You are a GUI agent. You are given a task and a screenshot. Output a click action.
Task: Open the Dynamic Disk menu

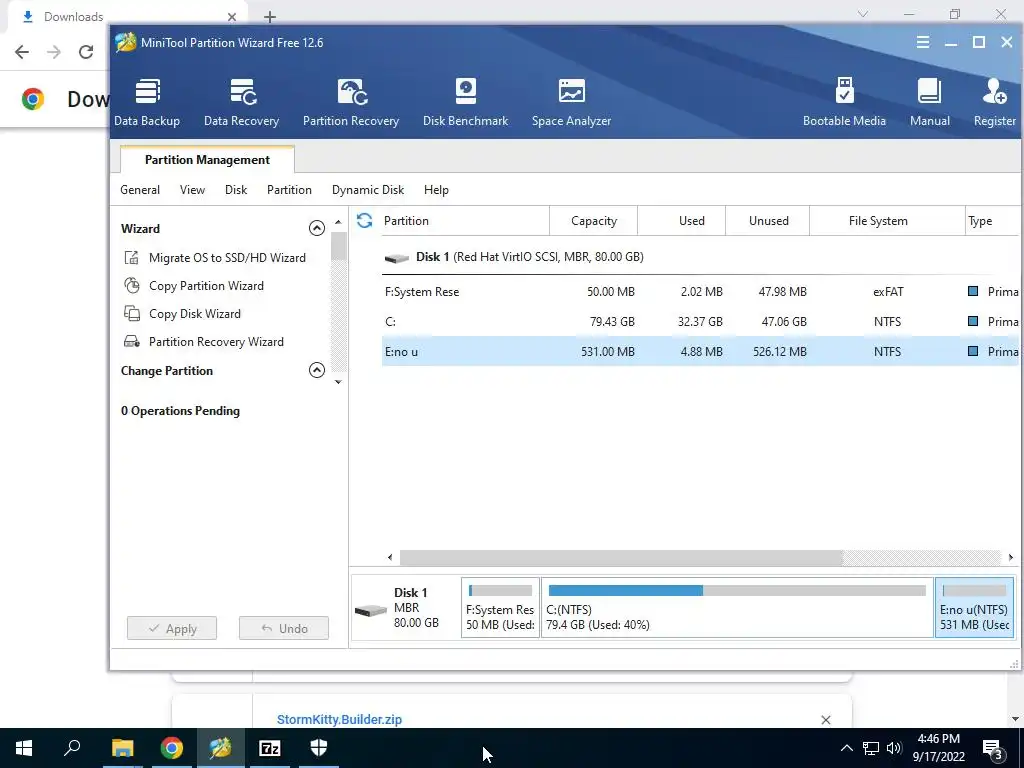point(368,190)
